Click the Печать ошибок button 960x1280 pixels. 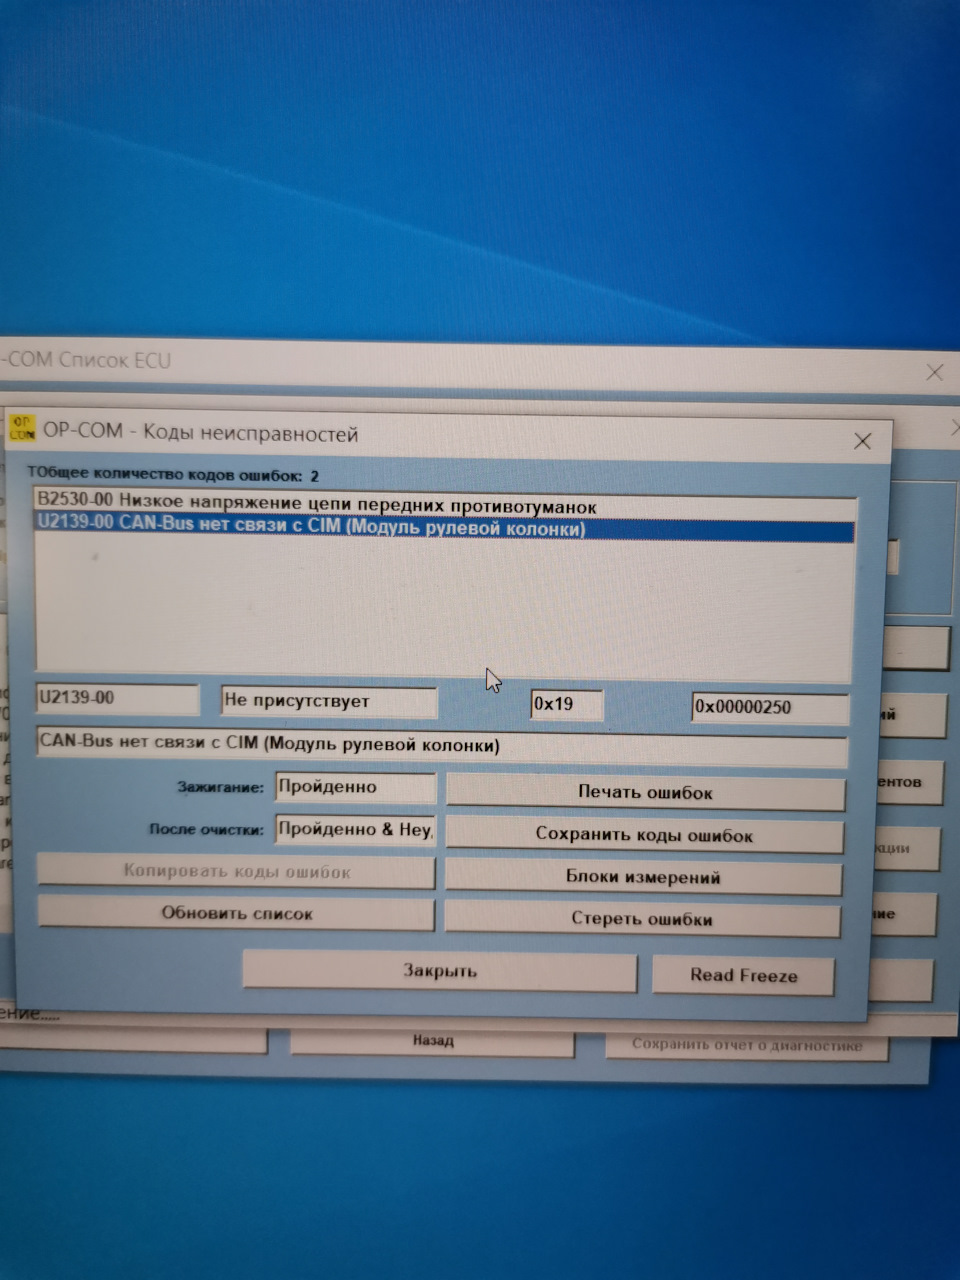click(x=645, y=792)
